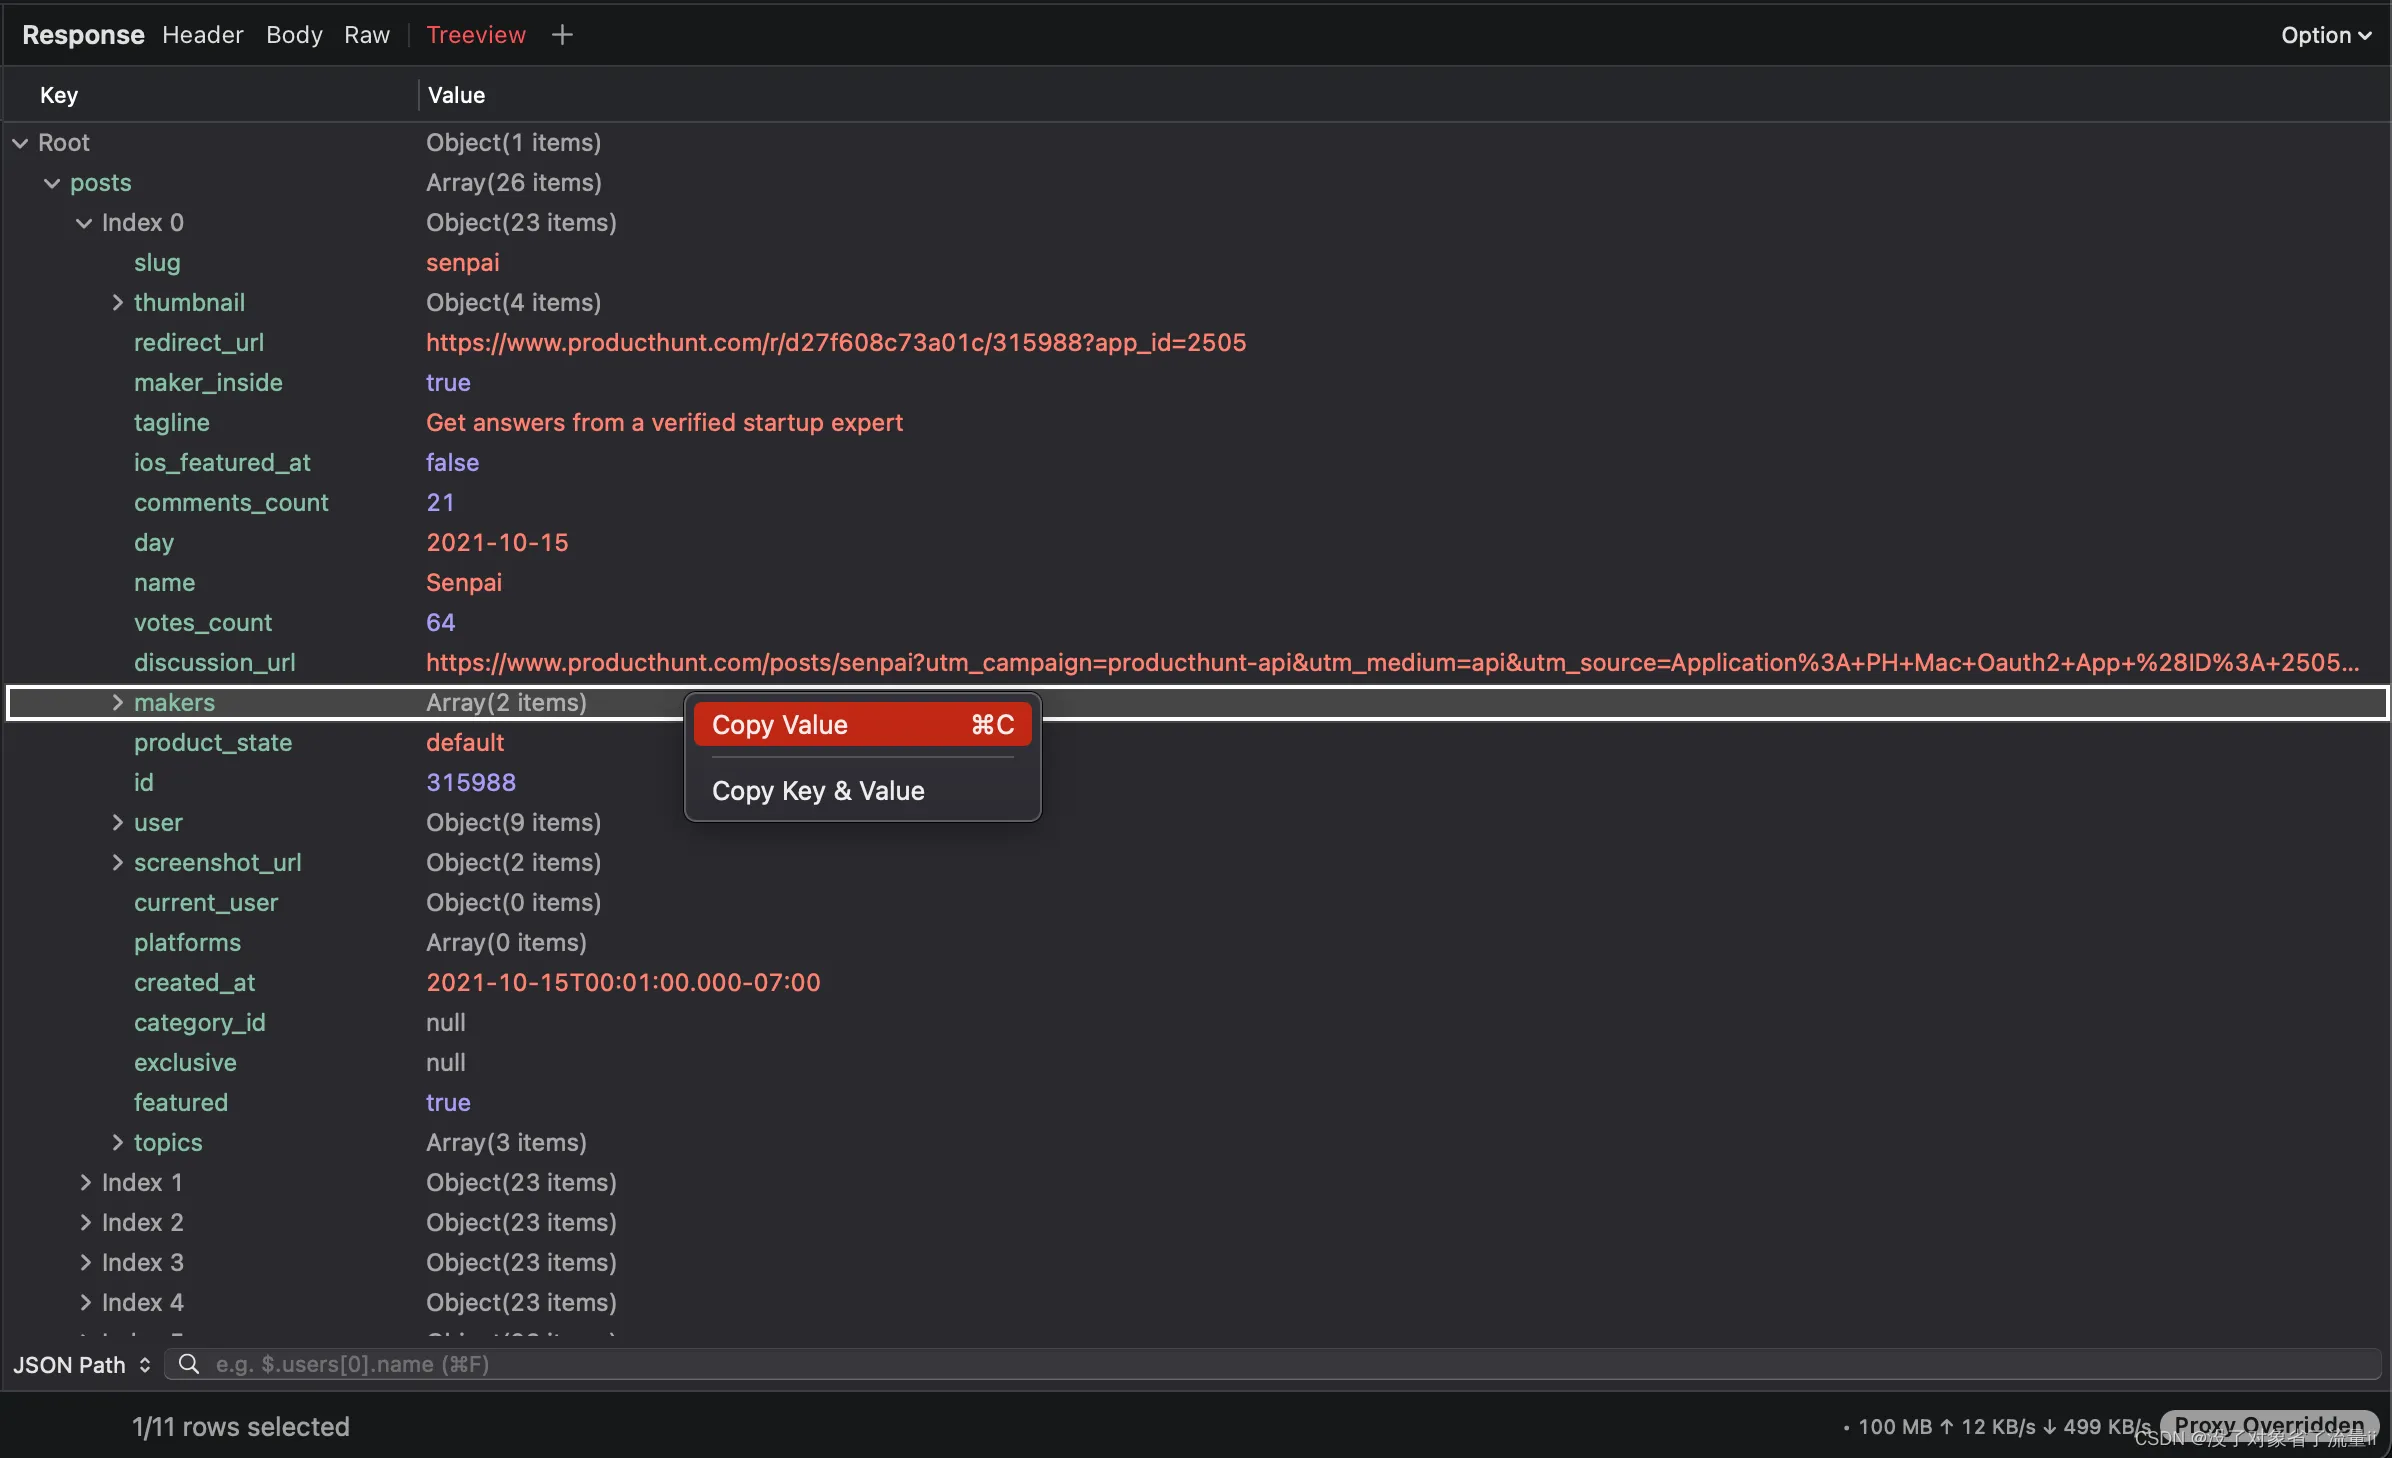2392x1458 pixels.
Task: Switch to the Raw tab
Action: 367,35
